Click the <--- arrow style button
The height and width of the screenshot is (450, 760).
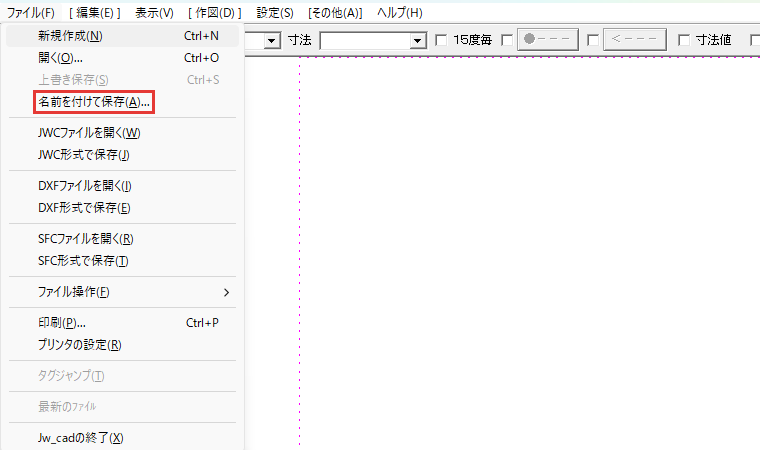pos(634,39)
